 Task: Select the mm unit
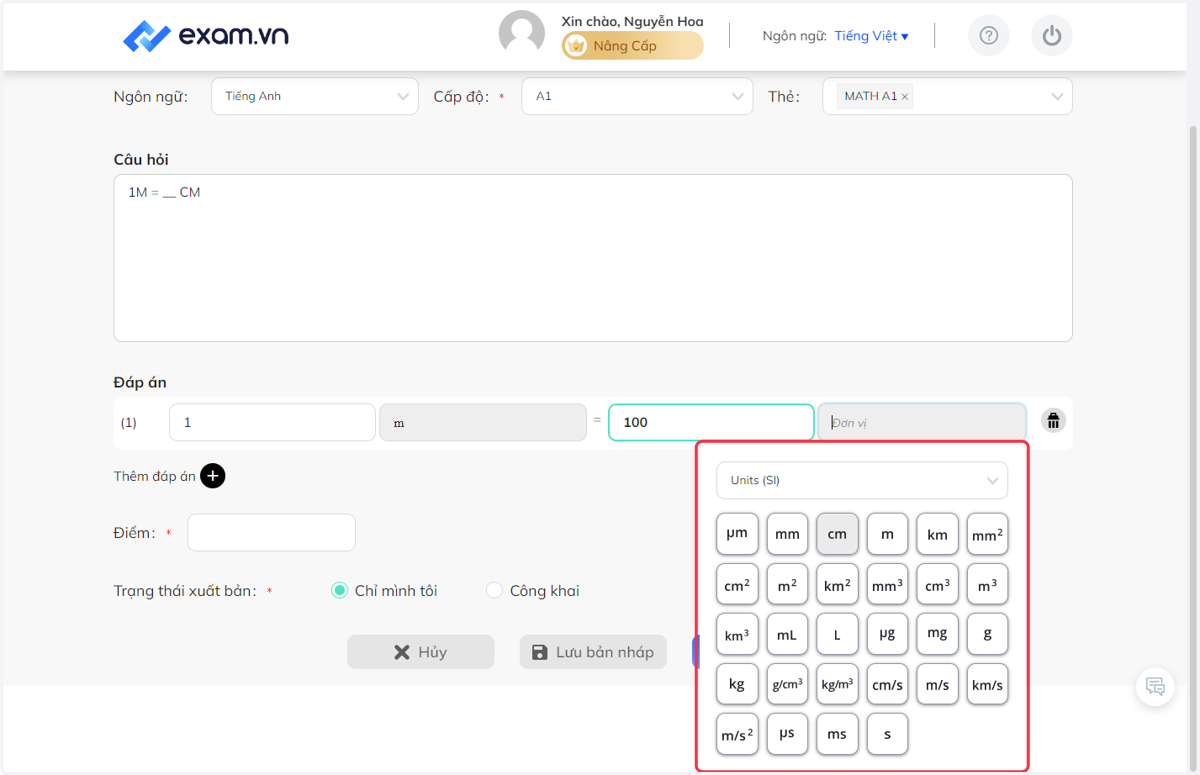tap(787, 534)
